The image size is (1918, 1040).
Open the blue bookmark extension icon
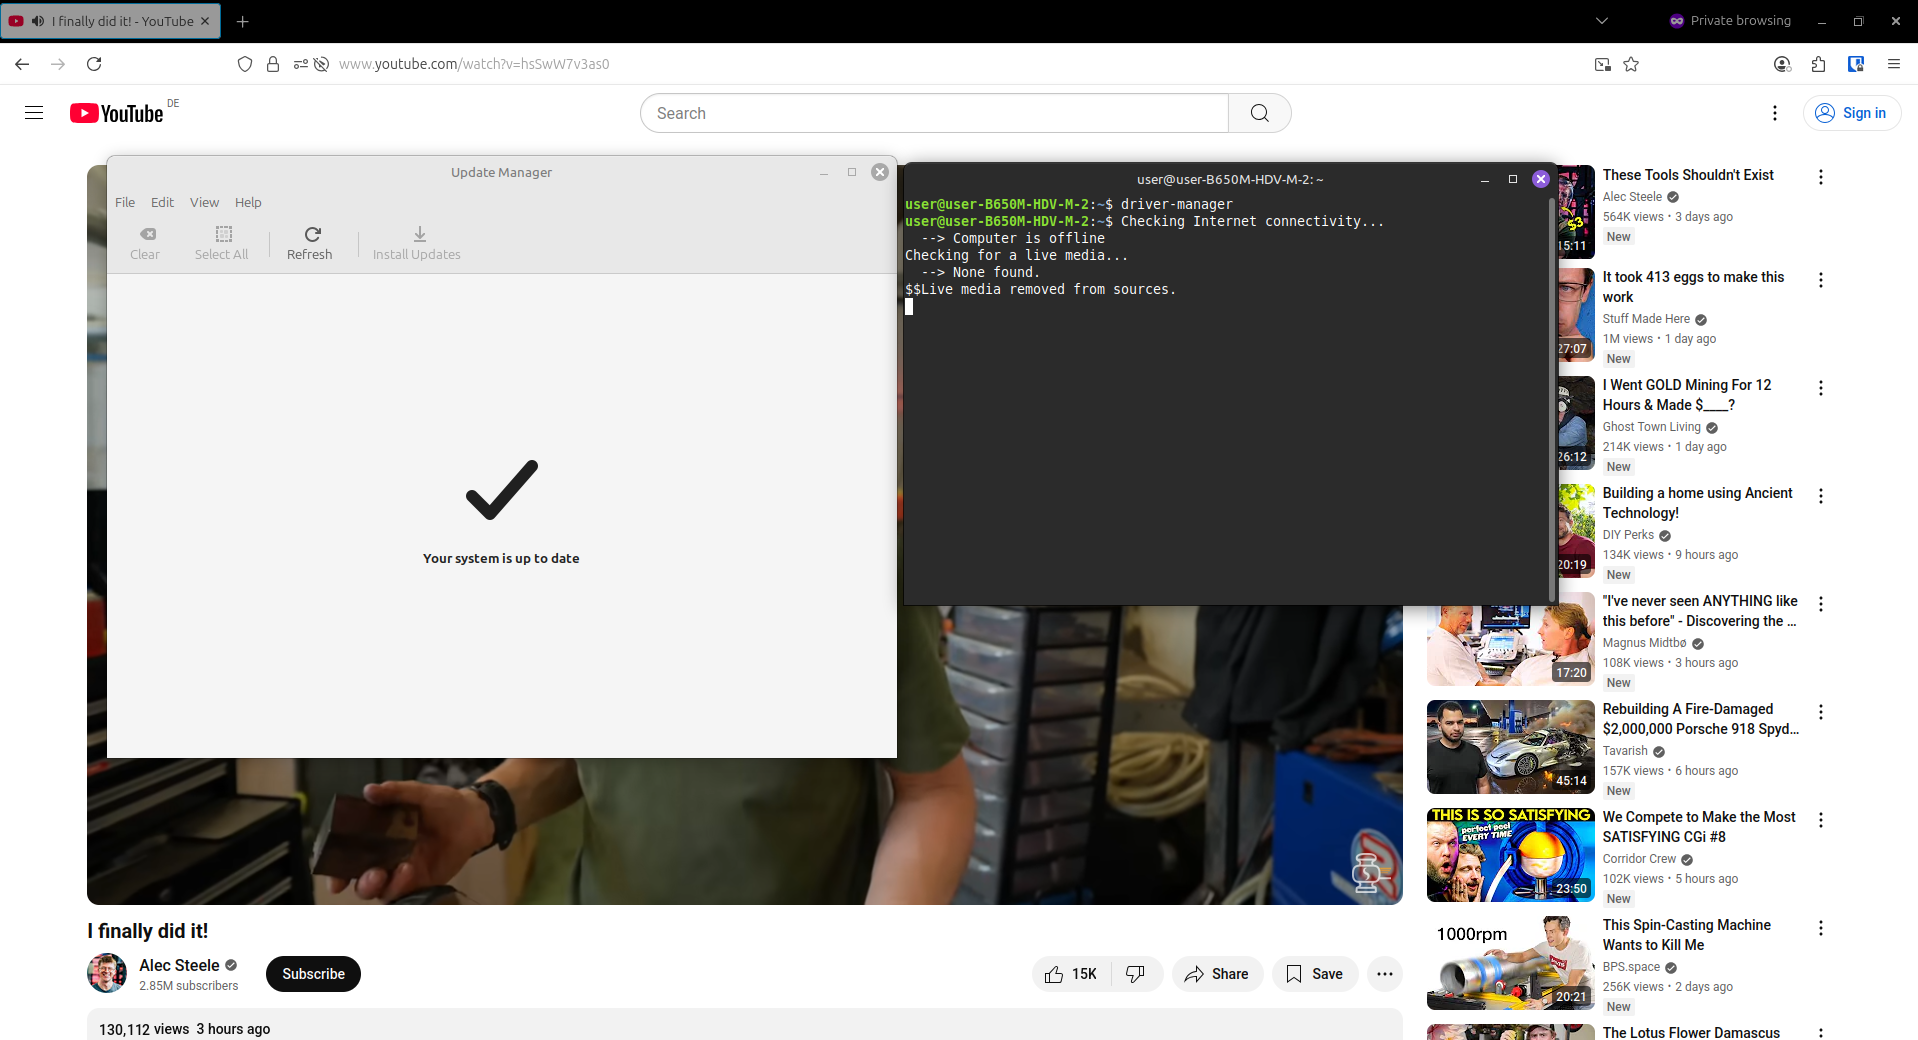point(1856,64)
